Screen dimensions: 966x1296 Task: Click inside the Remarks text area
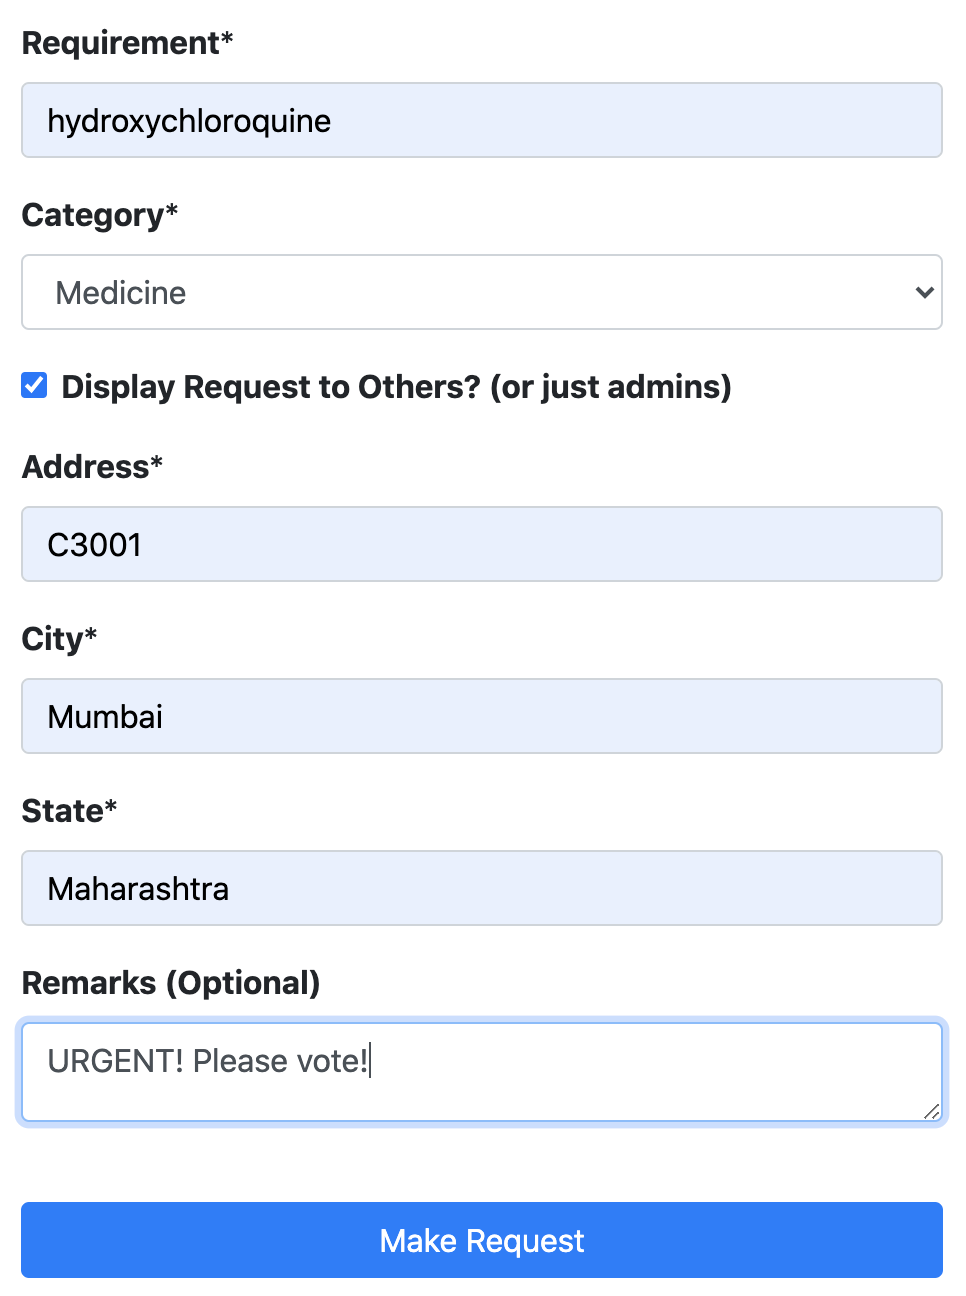tap(482, 1072)
